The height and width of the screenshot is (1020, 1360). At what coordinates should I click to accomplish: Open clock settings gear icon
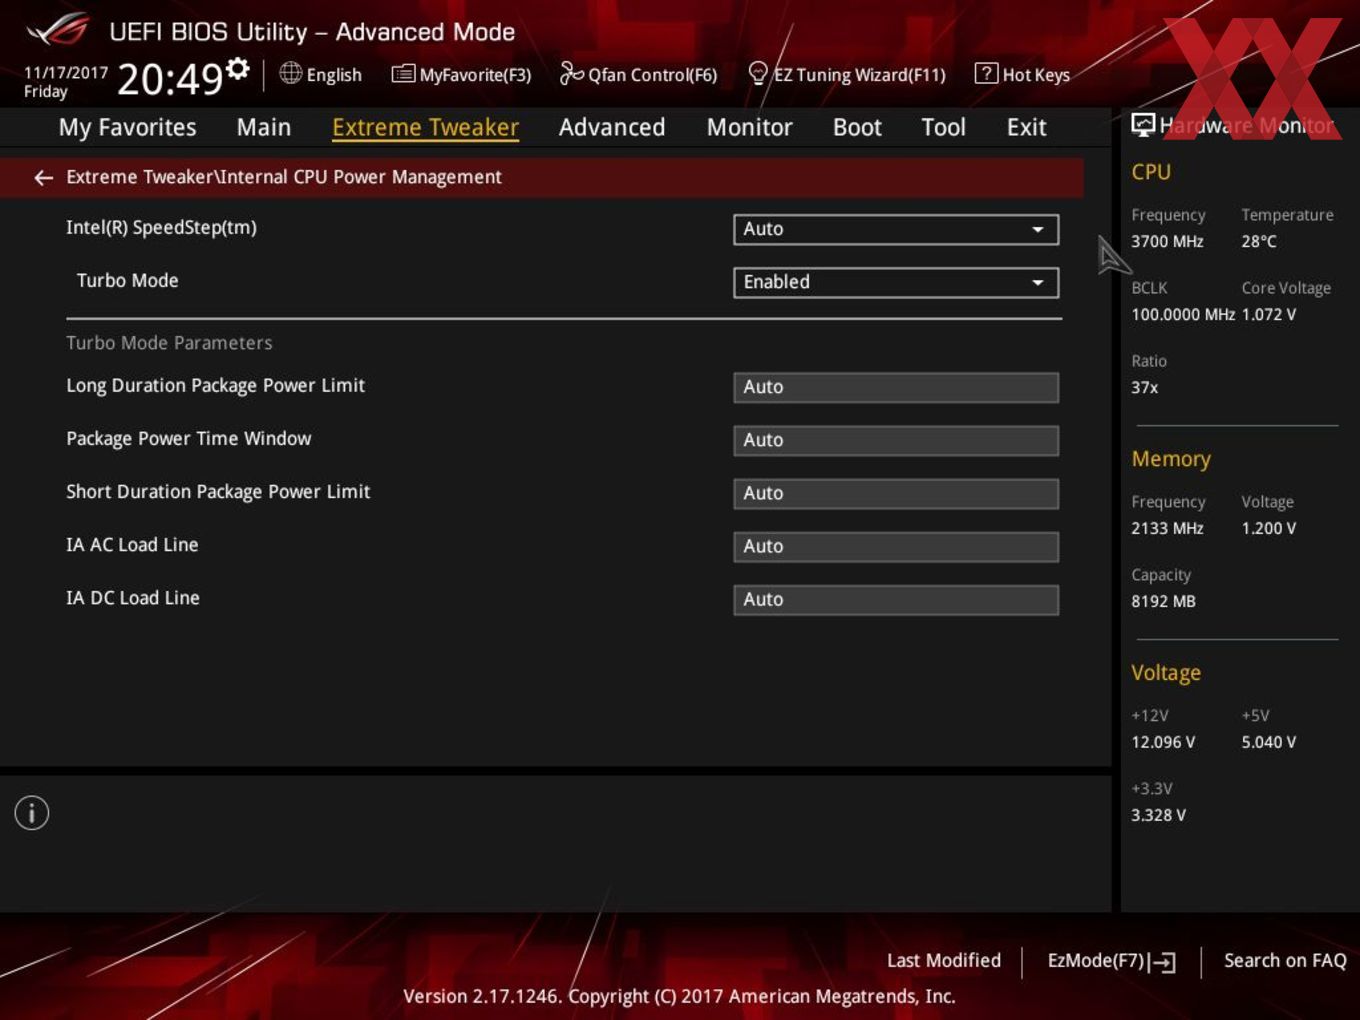pos(237,68)
